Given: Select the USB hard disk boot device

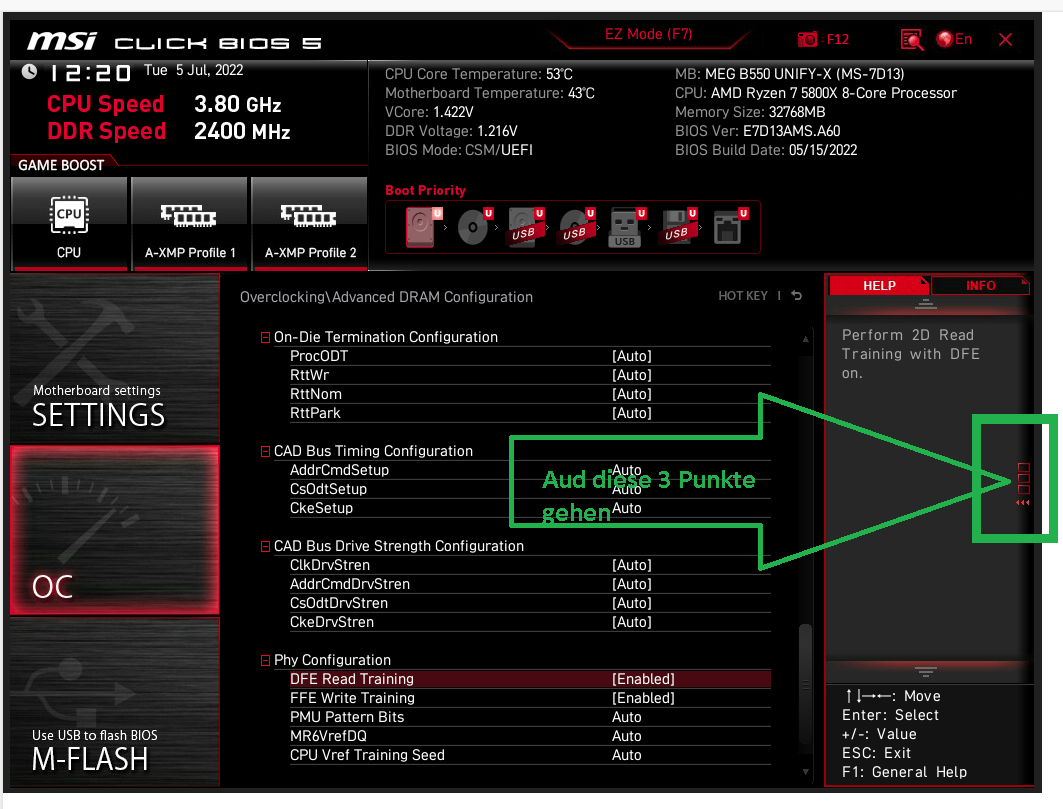Looking at the screenshot, I should click(524, 227).
